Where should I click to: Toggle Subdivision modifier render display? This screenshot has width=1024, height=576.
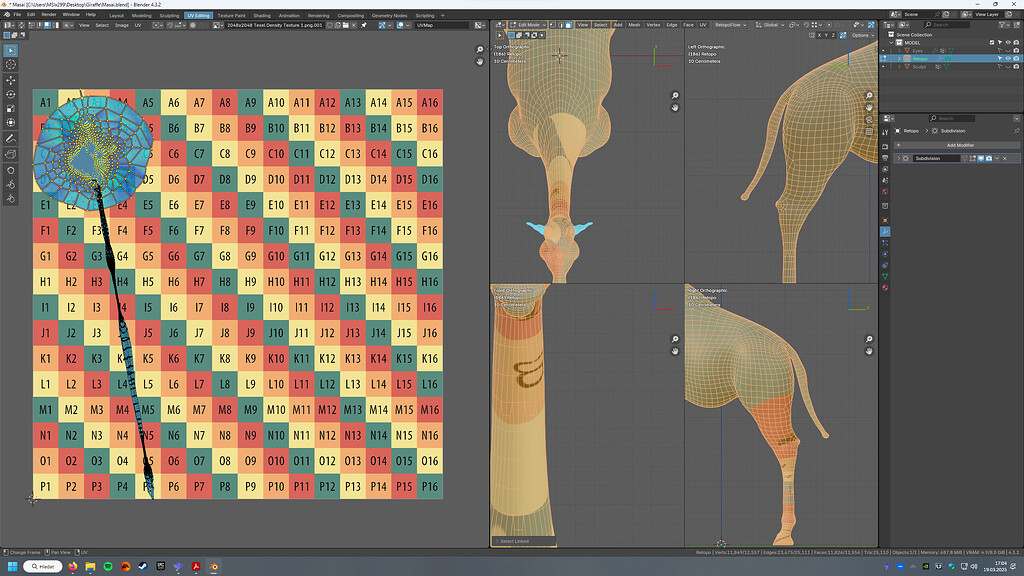989,158
